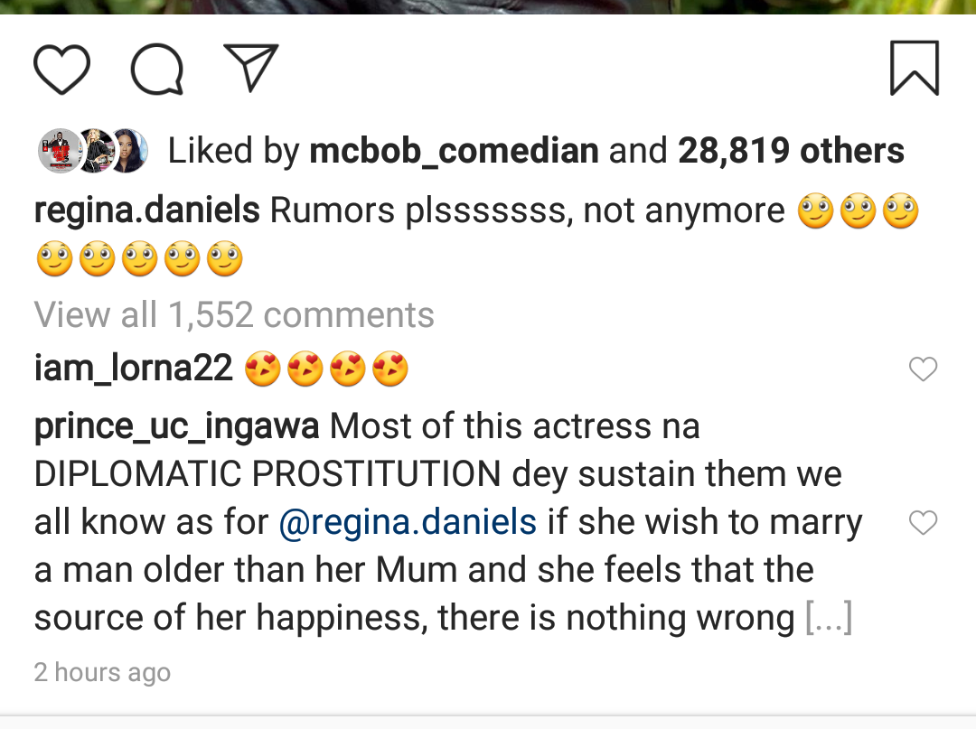This screenshot has height=729, width=976.
Task: Like the prince_uc_ingawa comment
Action: [x=922, y=522]
